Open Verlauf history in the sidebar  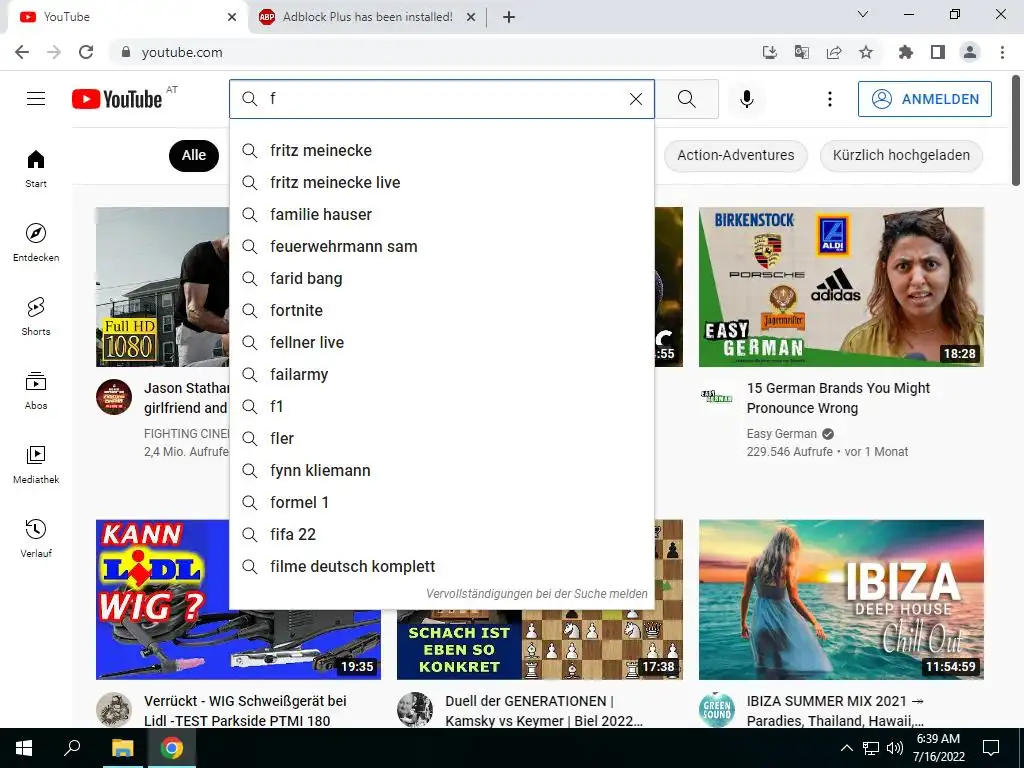(x=36, y=537)
